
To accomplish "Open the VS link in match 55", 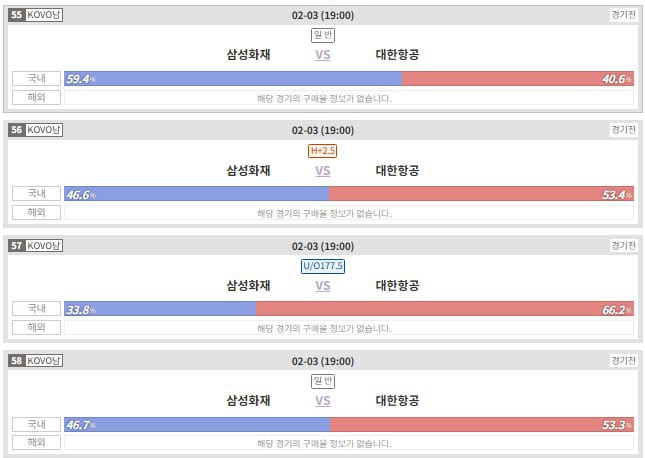I will (x=322, y=55).
